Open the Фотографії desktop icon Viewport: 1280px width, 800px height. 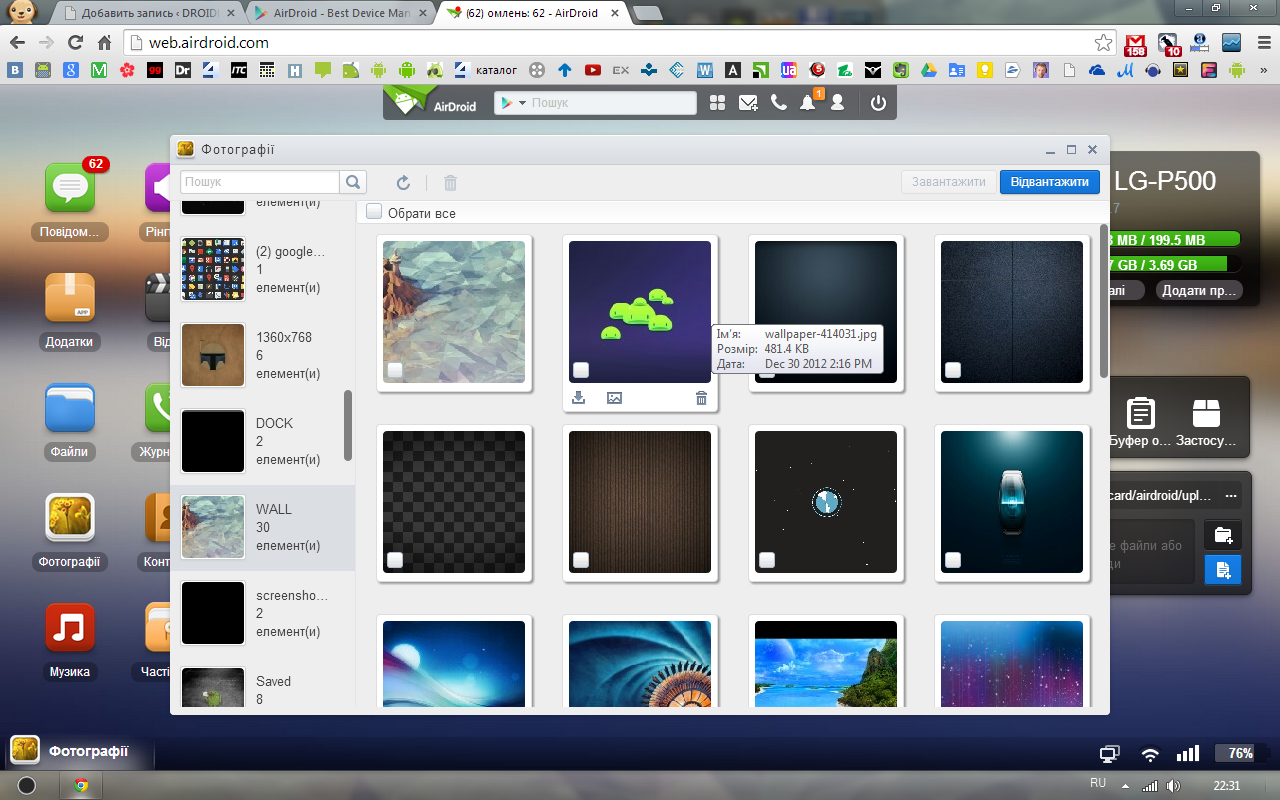click(70, 518)
